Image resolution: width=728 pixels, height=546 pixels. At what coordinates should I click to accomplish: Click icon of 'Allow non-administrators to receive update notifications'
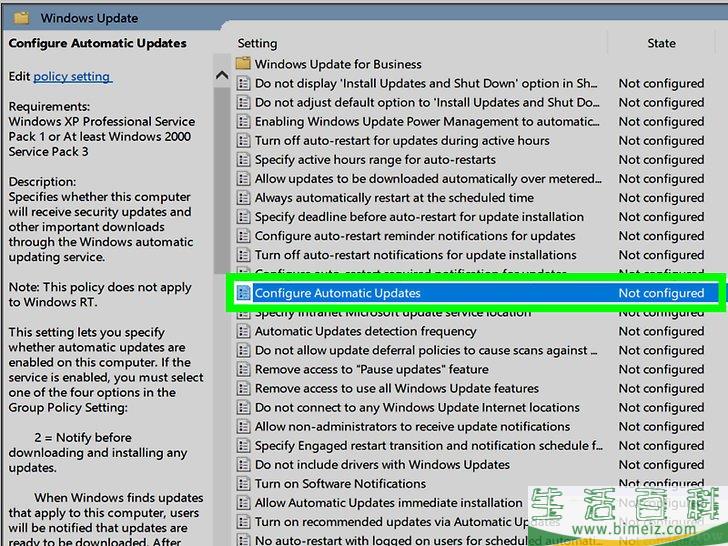pyautogui.click(x=243, y=426)
